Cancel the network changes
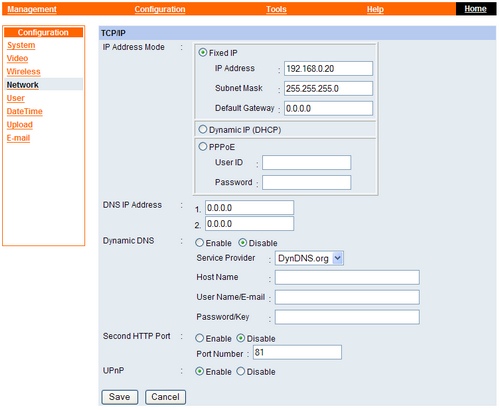 (x=165, y=397)
